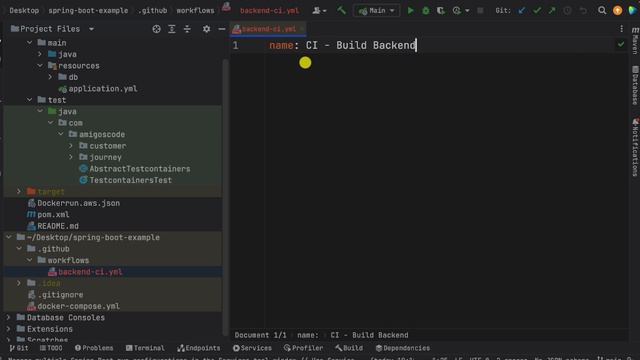Viewport: 640px width, 360px height.
Task: Click Expand All in Project panel
Action: click(172, 29)
